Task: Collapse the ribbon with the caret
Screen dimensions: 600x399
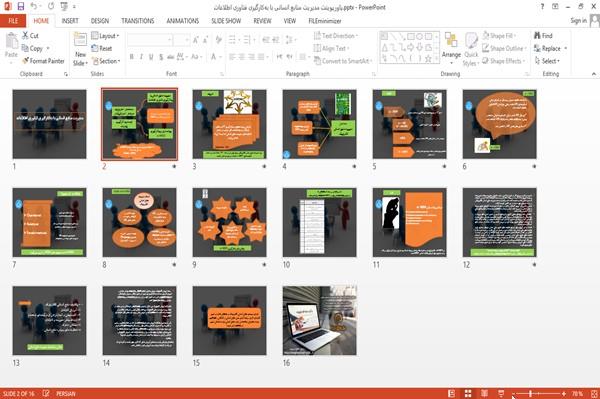Action: tap(594, 74)
